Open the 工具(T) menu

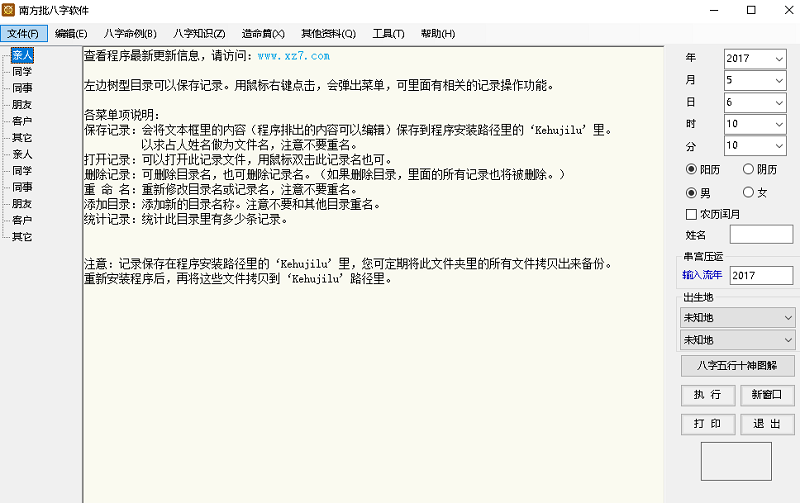point(388,34)
